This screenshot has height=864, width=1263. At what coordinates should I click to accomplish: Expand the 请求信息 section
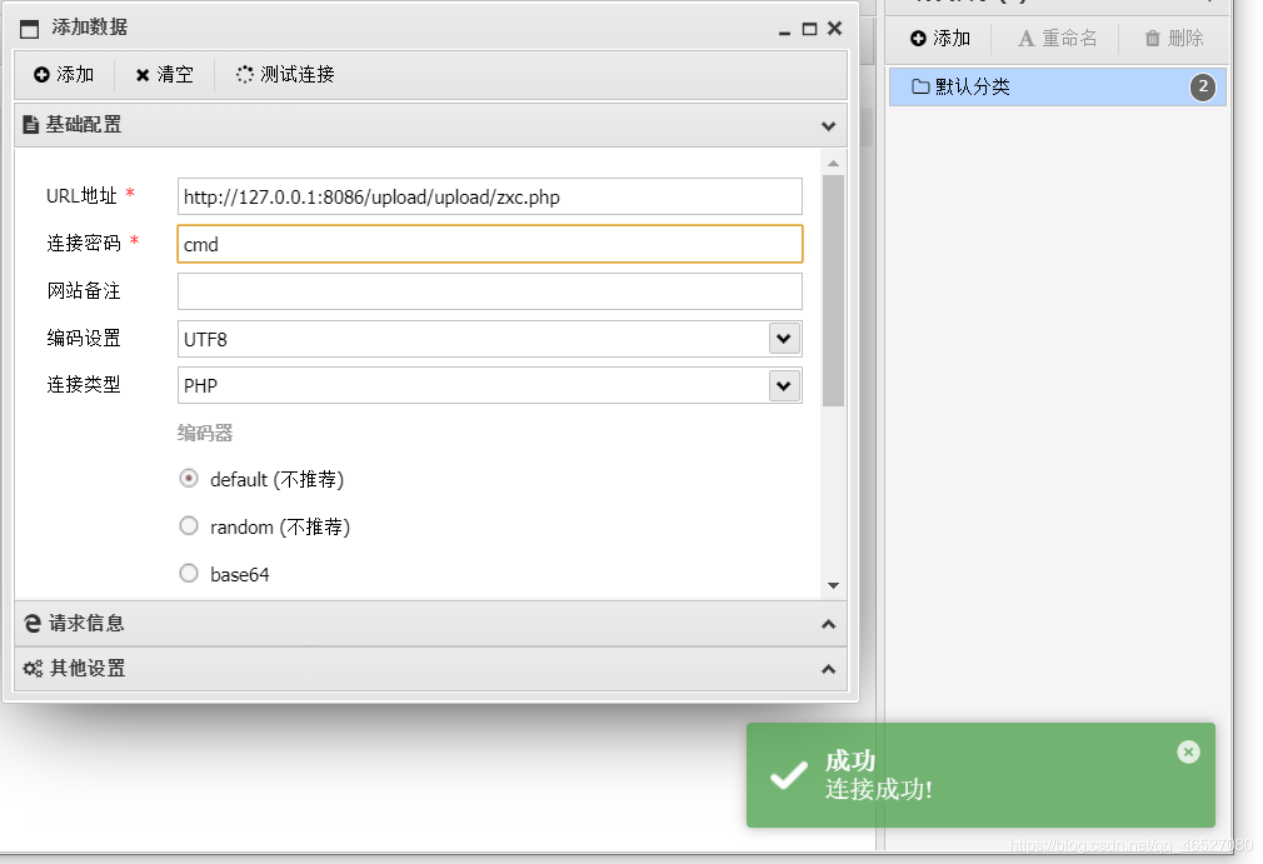click(430, 623)
